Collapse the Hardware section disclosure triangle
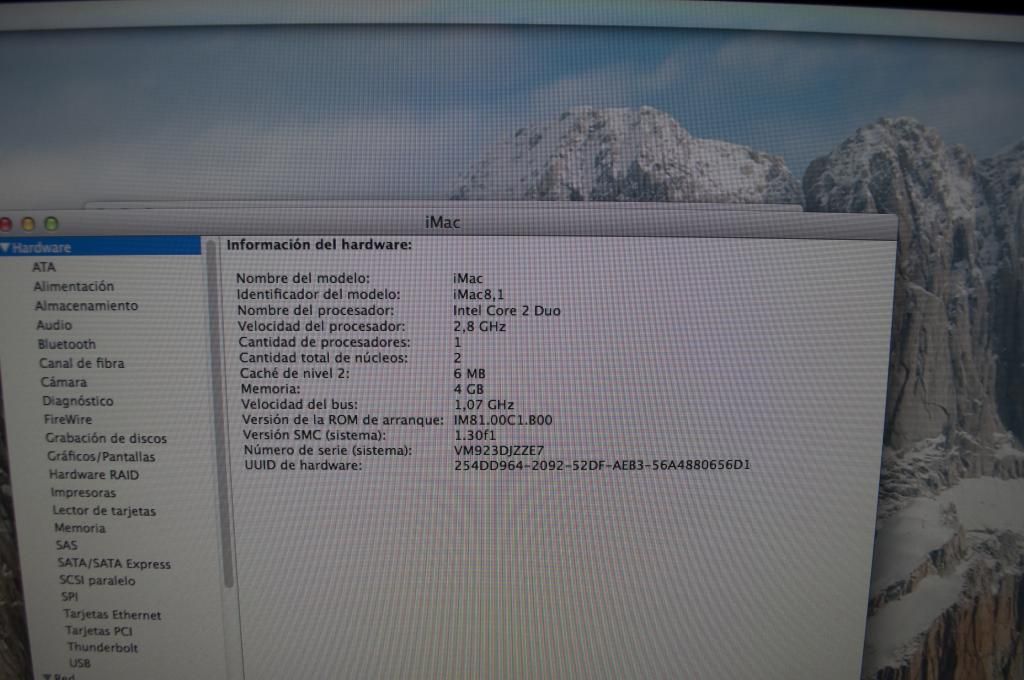Screen dimensions: 1024x680 click(x=6, y=247)
